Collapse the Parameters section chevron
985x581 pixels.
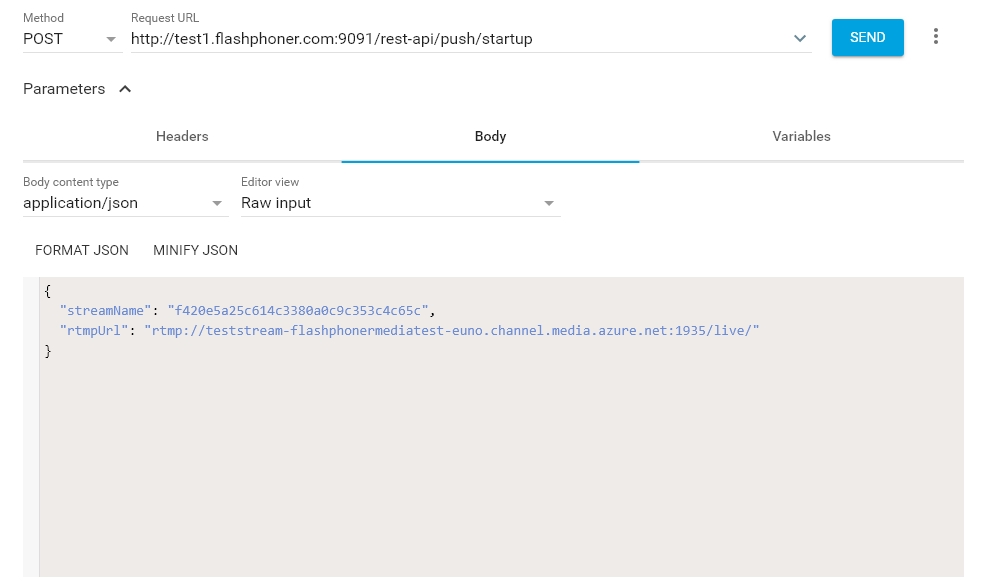pos(125,89)
